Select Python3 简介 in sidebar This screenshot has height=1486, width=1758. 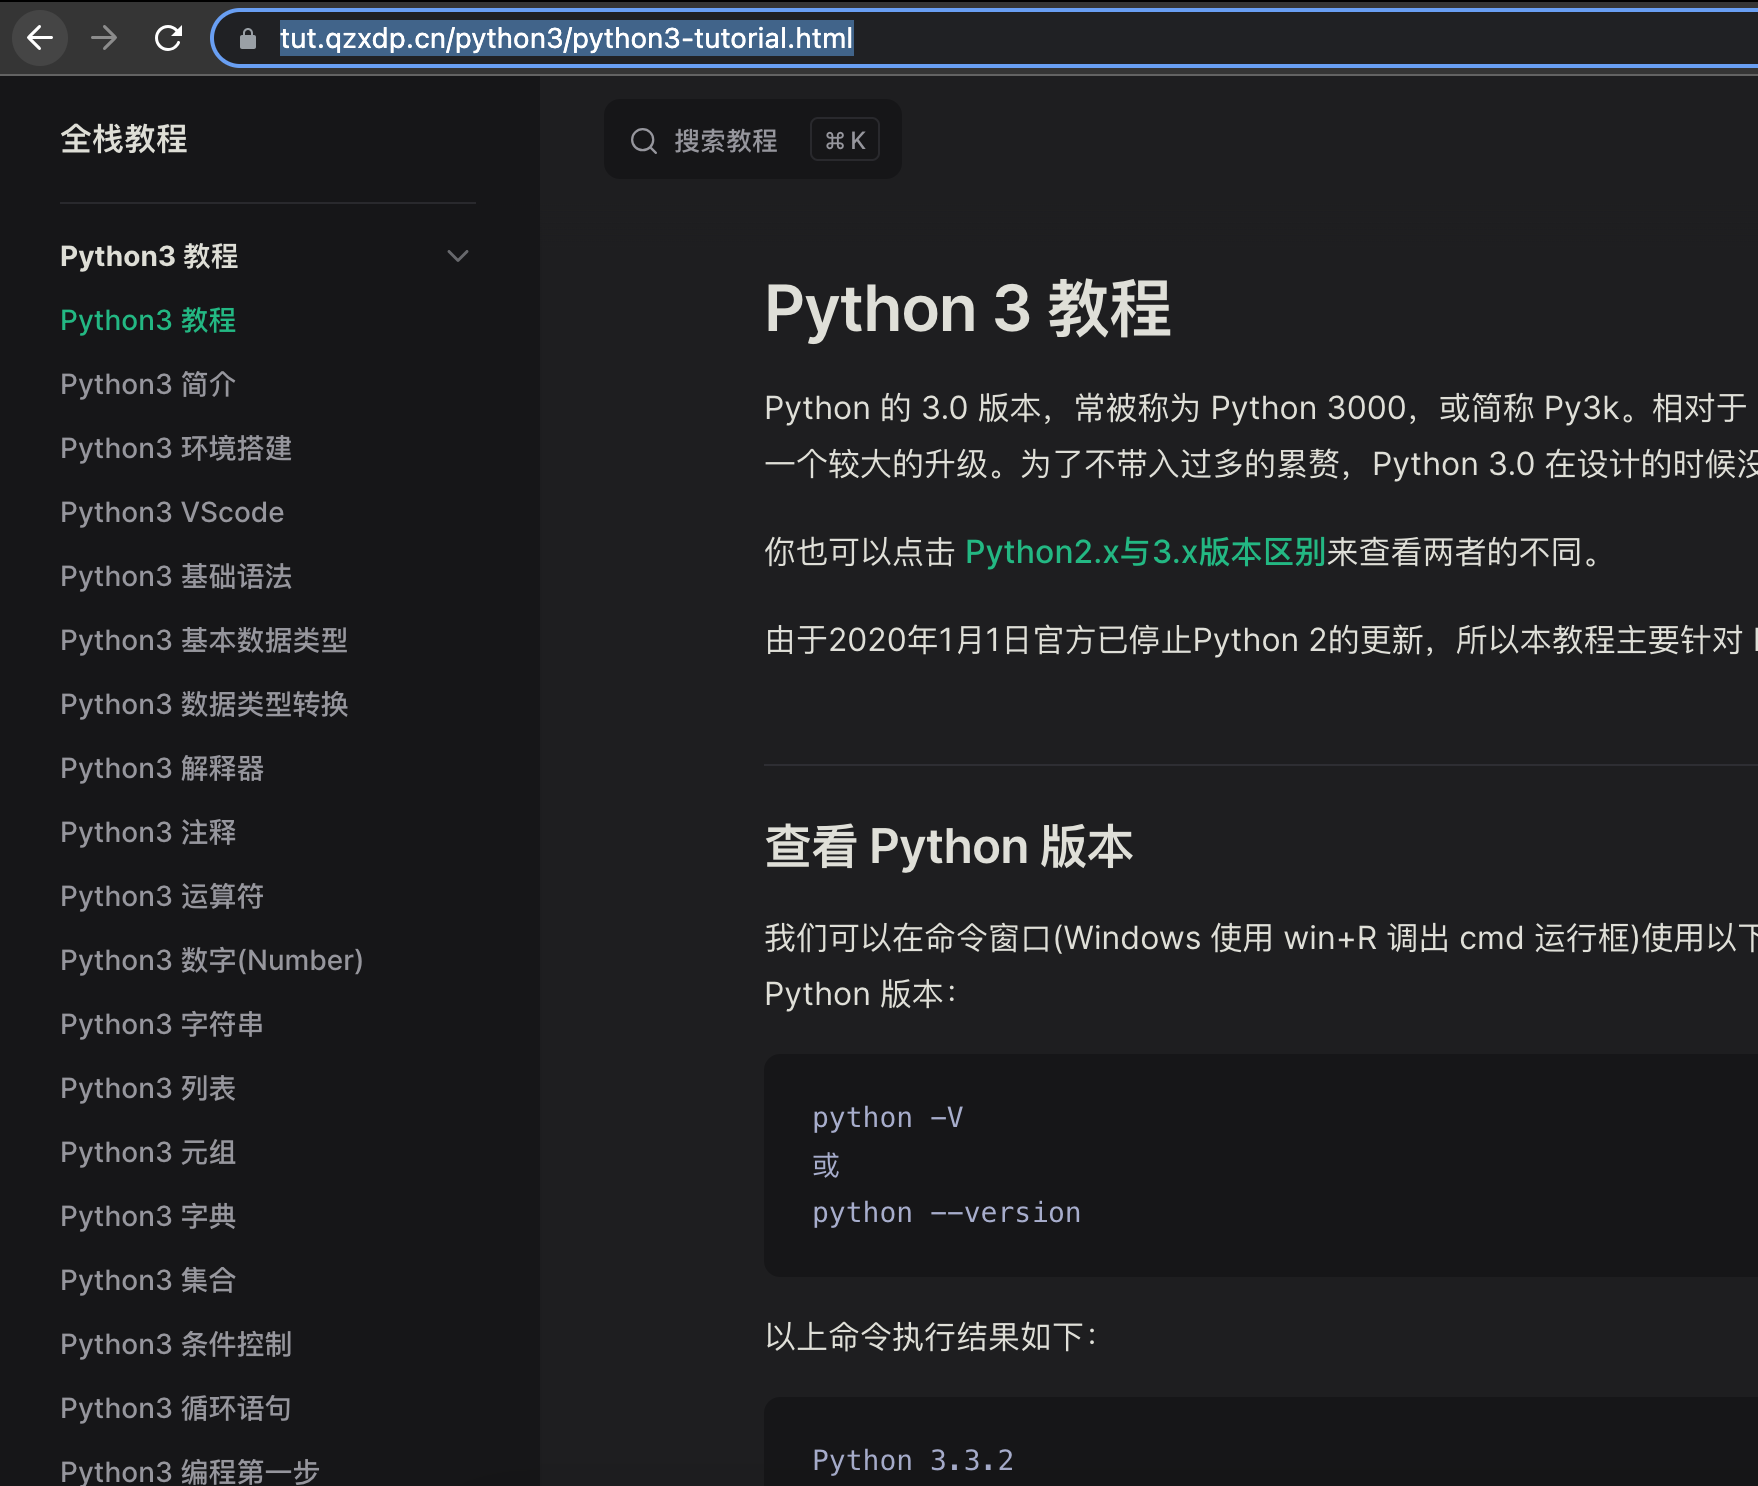coord(148,384)
